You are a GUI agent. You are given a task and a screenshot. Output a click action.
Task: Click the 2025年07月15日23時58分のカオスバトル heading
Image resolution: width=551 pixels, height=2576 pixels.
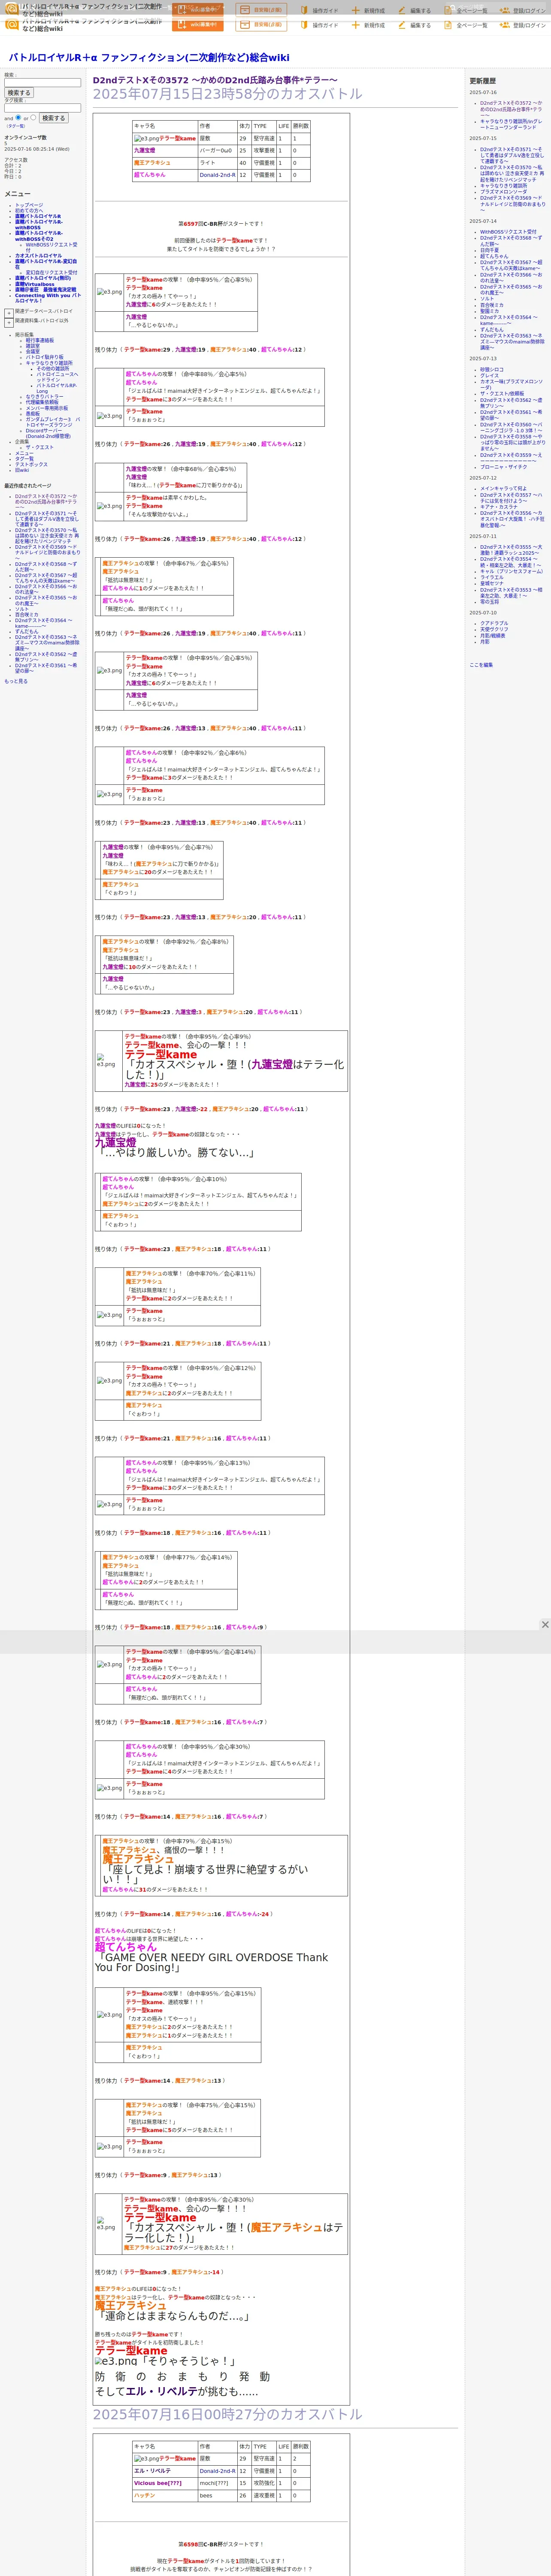point(228,94)
